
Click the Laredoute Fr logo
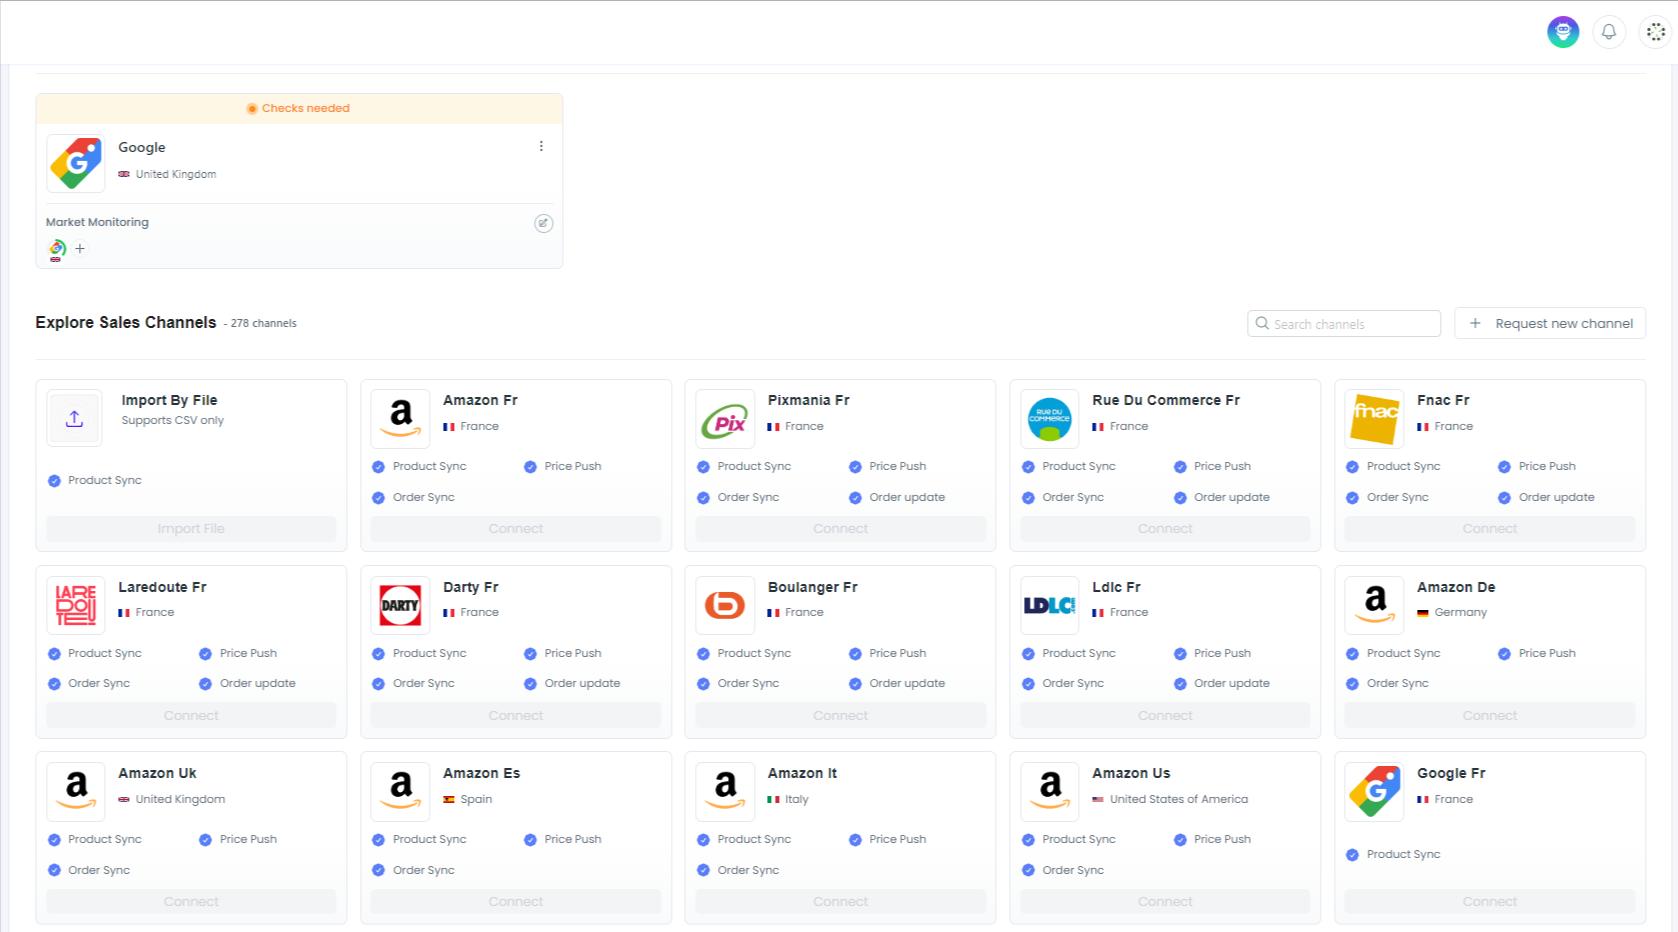point(76,605)
